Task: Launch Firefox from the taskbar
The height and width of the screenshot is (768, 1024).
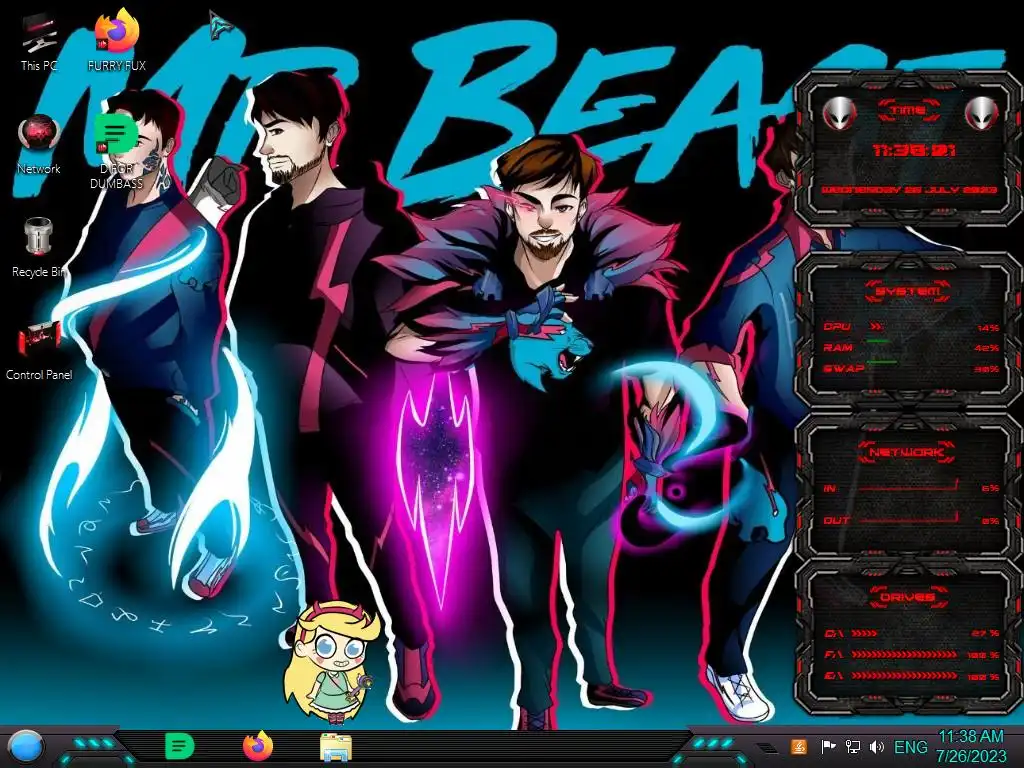Action: tap(258, 746)
